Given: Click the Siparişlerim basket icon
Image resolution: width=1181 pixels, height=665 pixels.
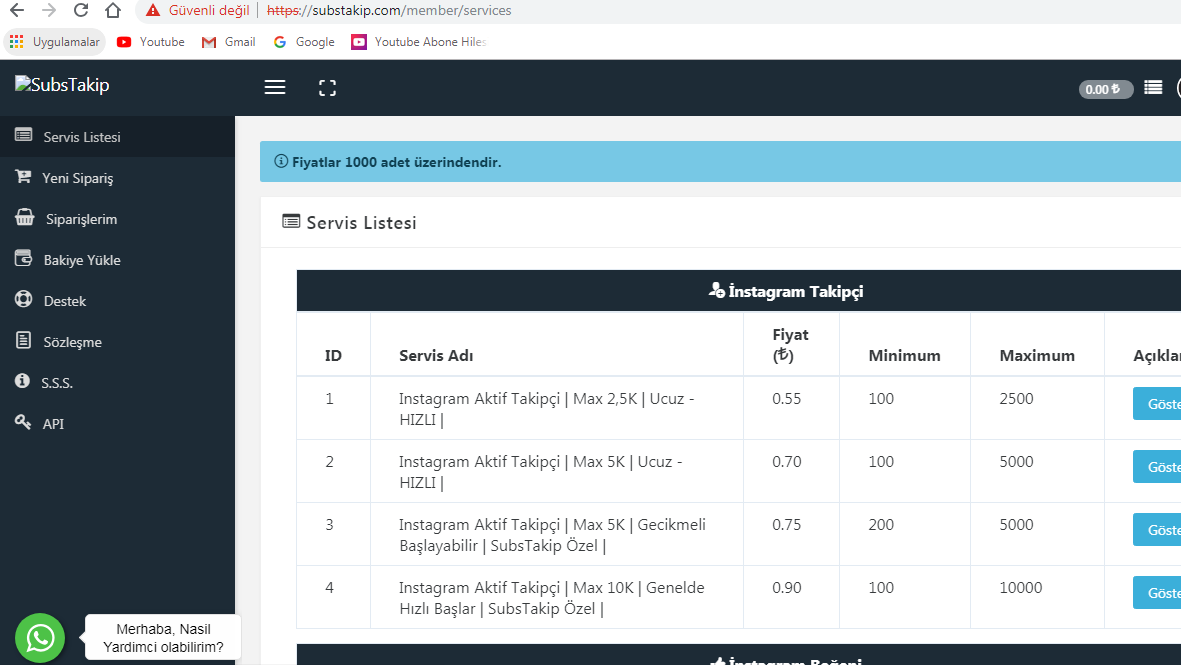Looking at the screenshot, I should click(24, 217).
